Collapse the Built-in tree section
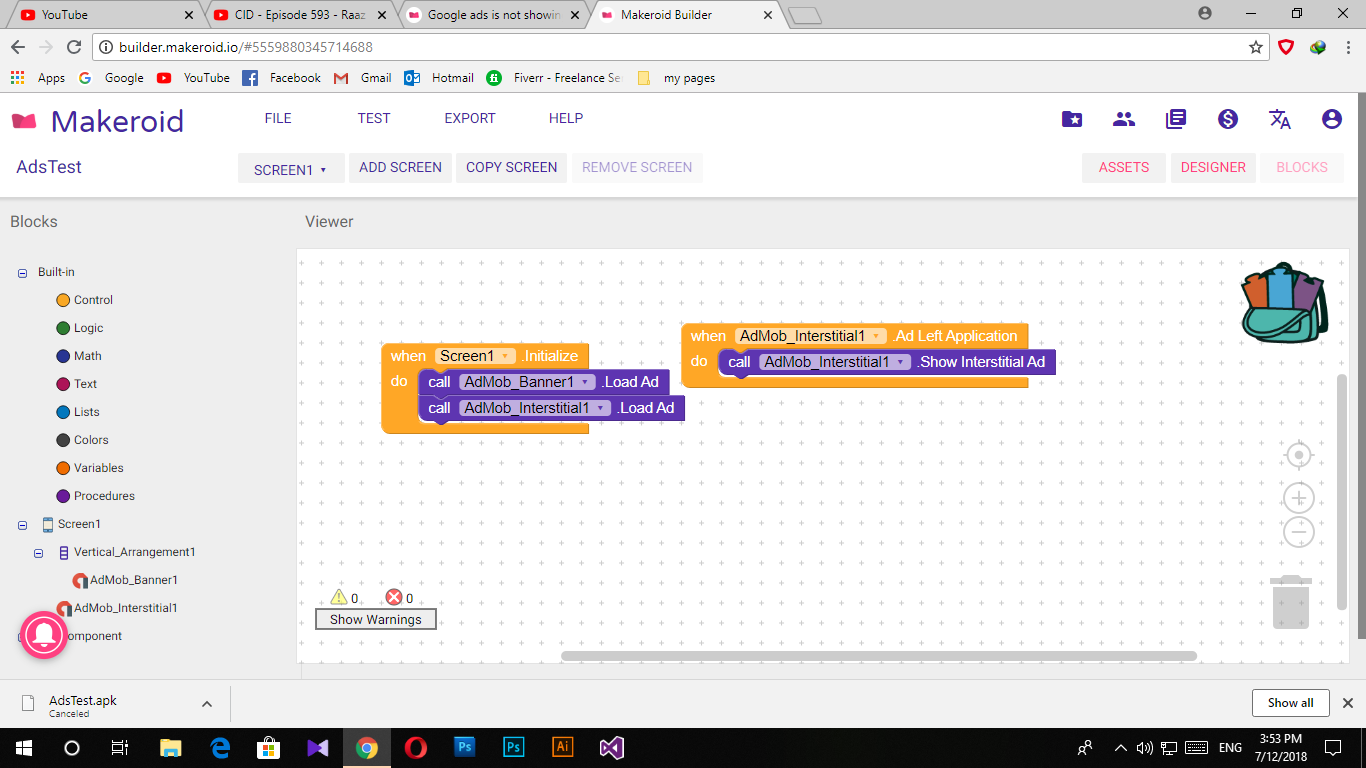 click(22, 272)
